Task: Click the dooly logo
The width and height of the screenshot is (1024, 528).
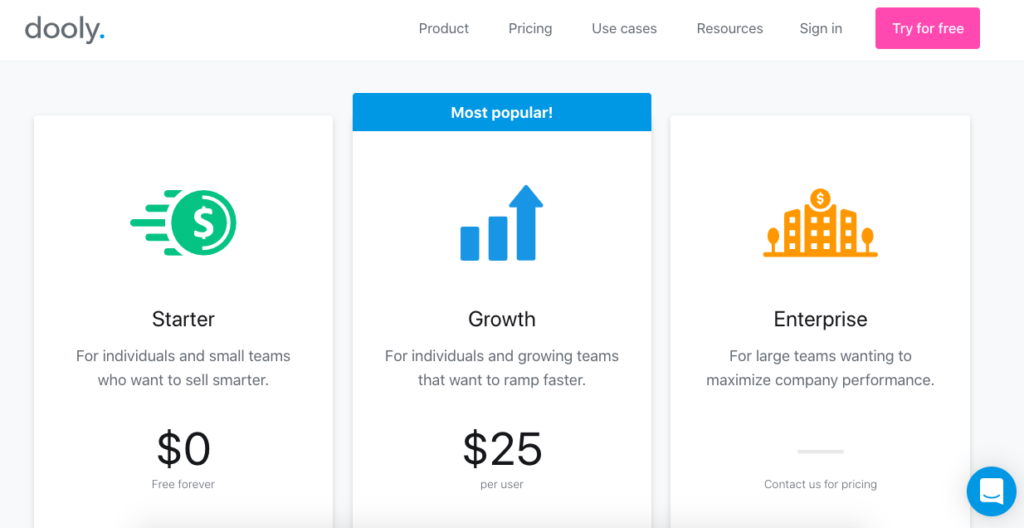Action: point(65,29)
